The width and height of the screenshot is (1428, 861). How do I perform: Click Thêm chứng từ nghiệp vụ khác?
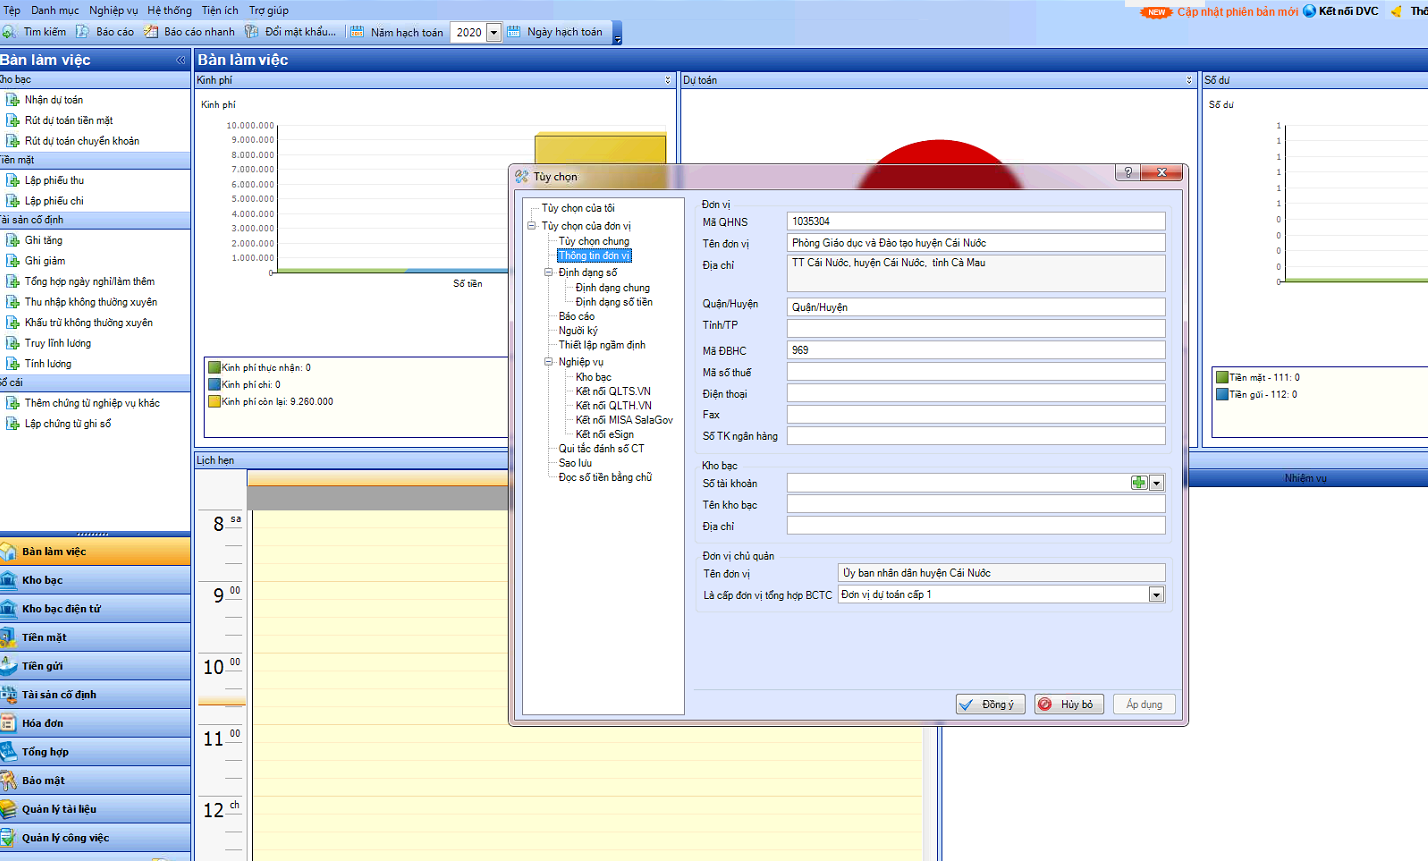pyautogui.click(x=92, y=403)
